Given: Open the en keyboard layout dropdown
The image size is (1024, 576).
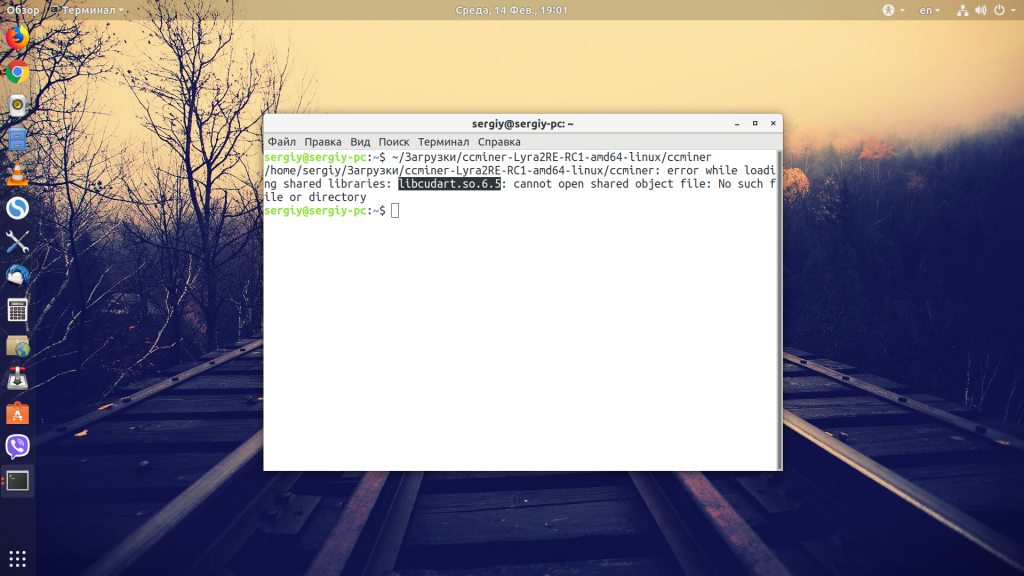Looking at the screenshot, I should pos(925,10).
